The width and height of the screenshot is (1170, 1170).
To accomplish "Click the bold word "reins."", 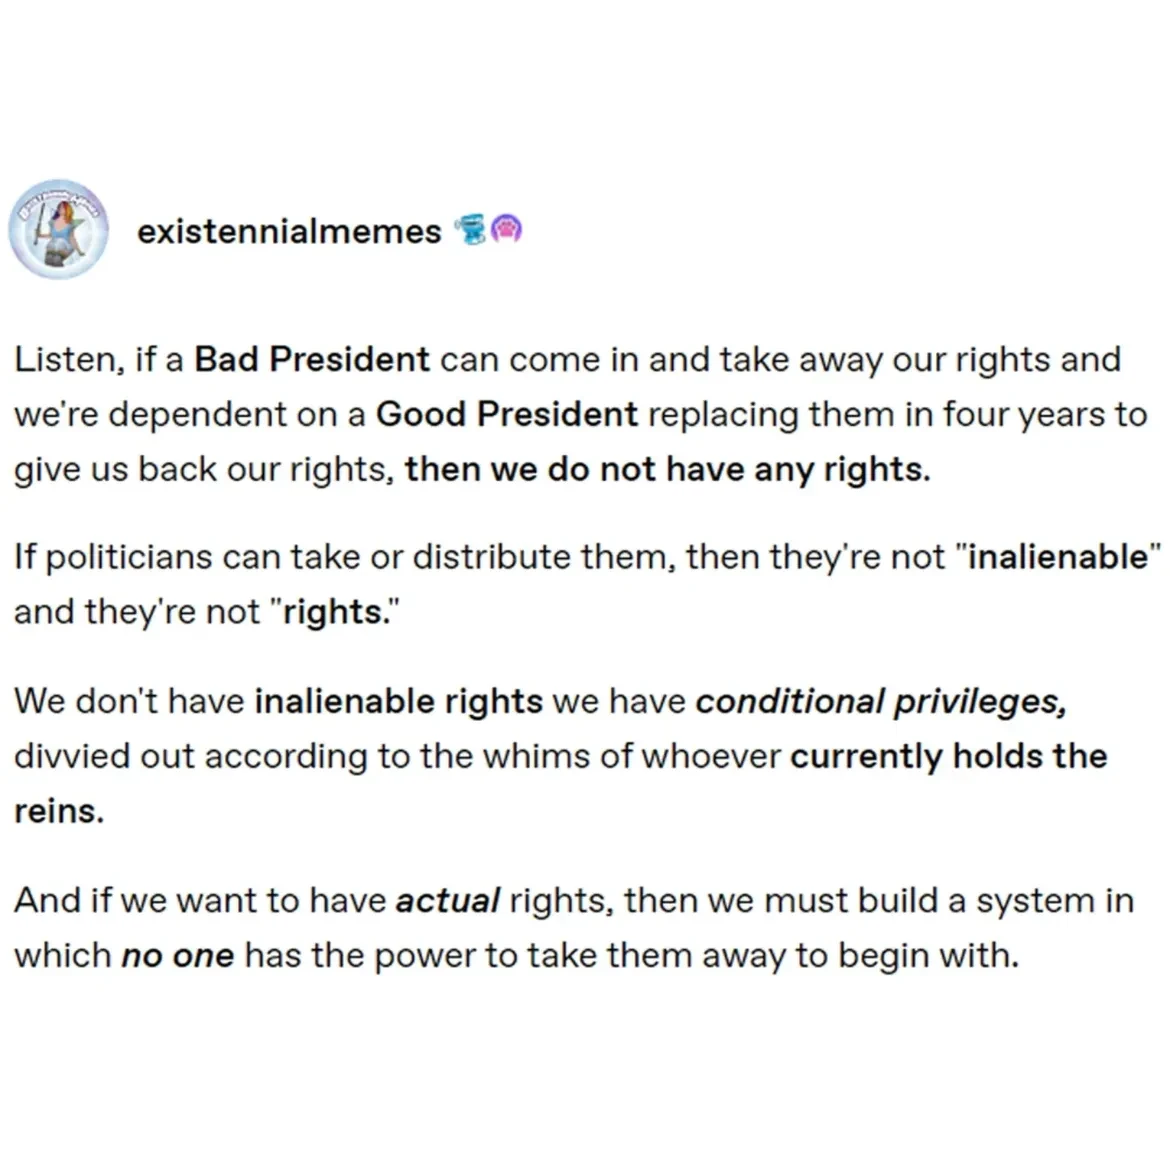I will click(59, 811).
